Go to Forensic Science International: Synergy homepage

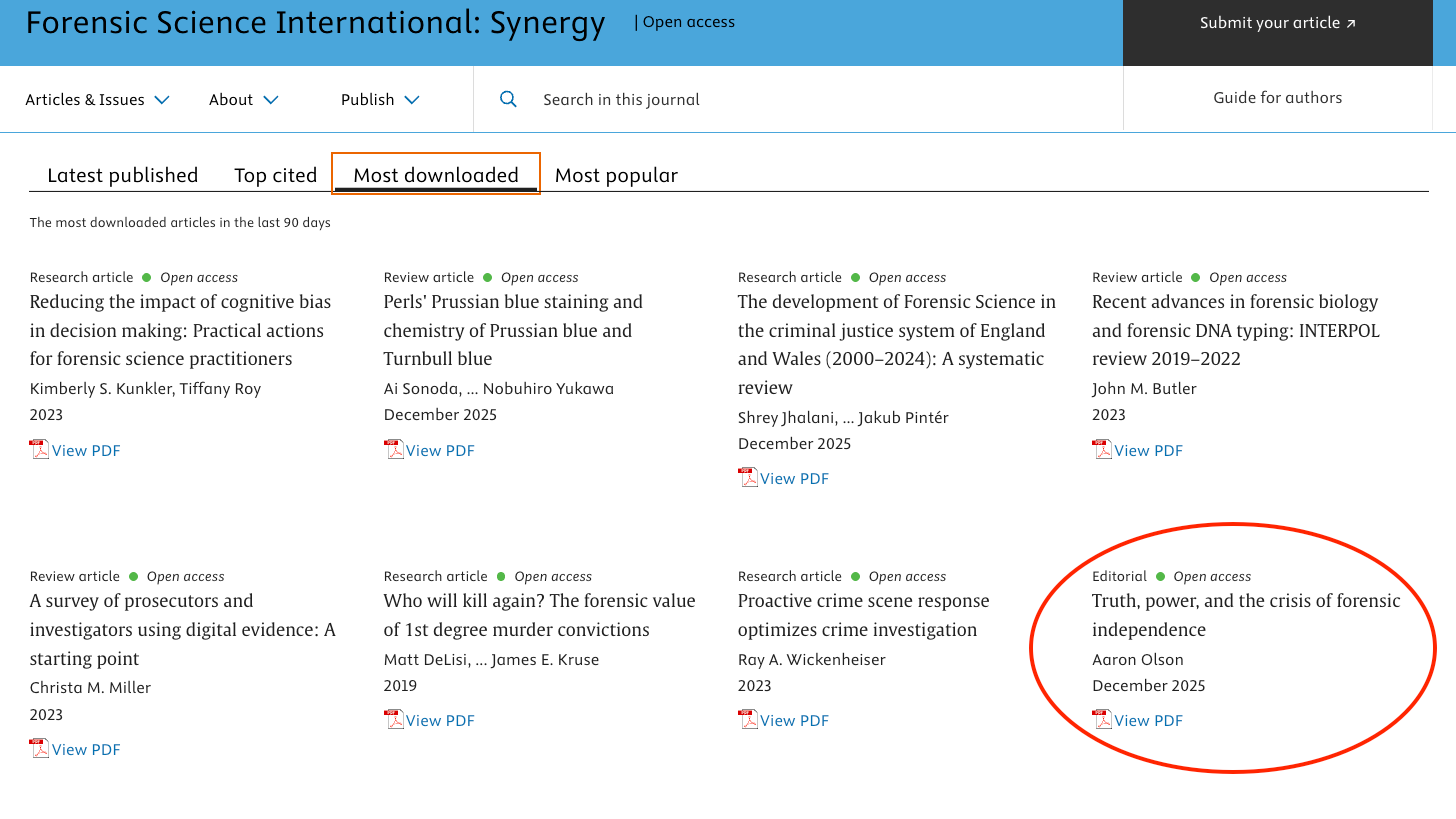point(316,23)
